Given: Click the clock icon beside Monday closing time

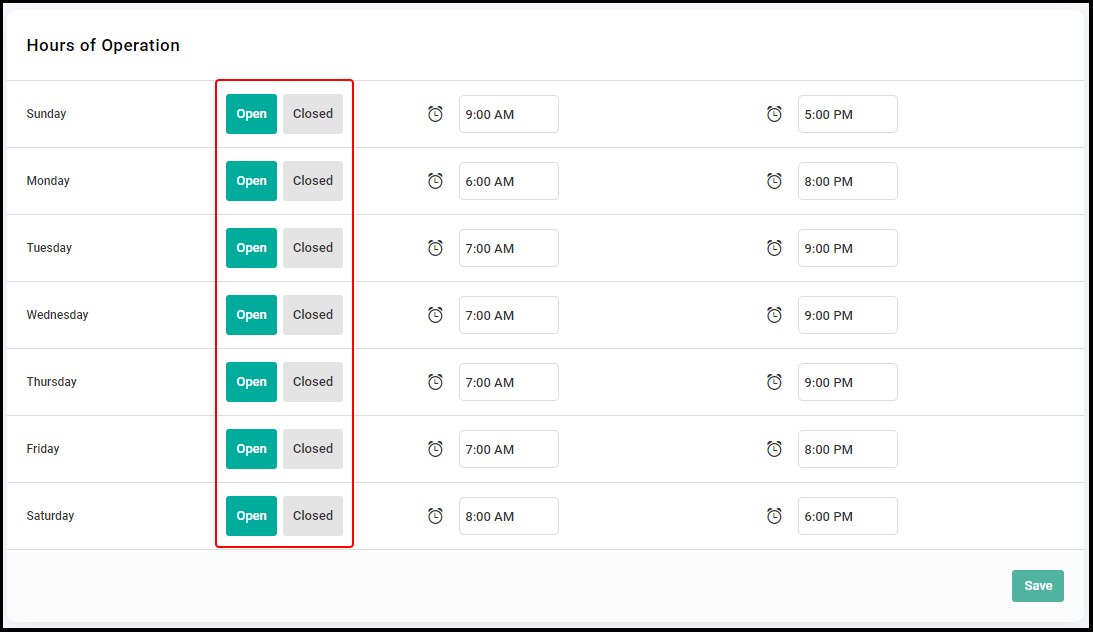Looking at the screenshot, I should 774,180.
